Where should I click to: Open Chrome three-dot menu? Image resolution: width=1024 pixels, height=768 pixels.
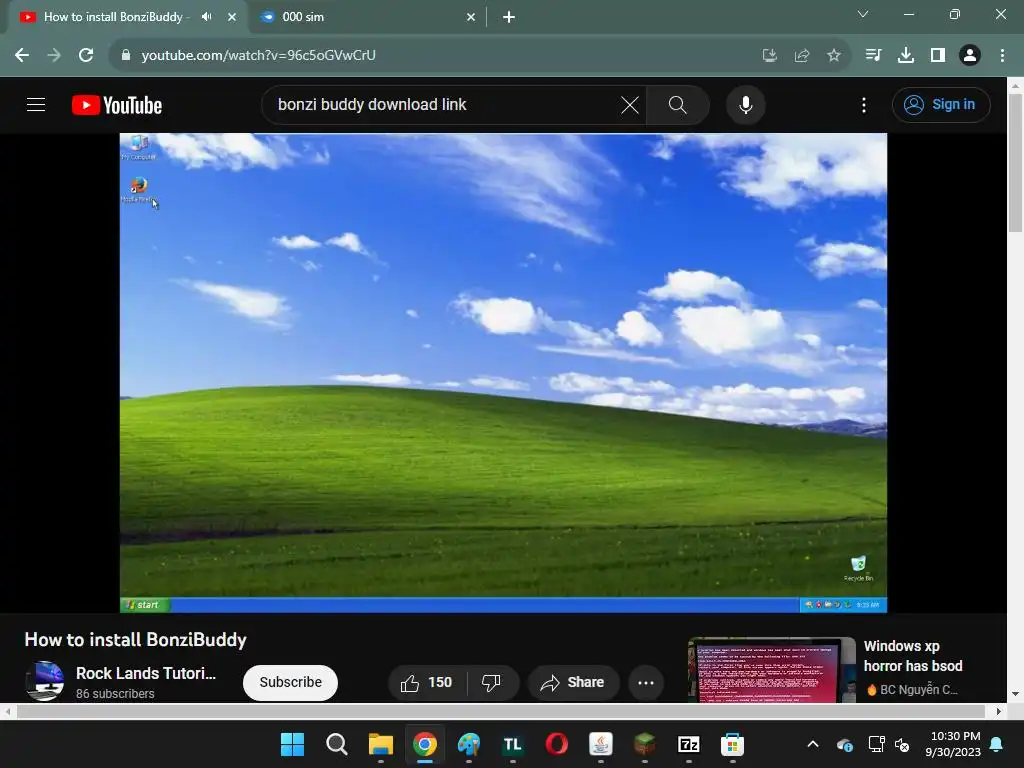point(1002,56)
